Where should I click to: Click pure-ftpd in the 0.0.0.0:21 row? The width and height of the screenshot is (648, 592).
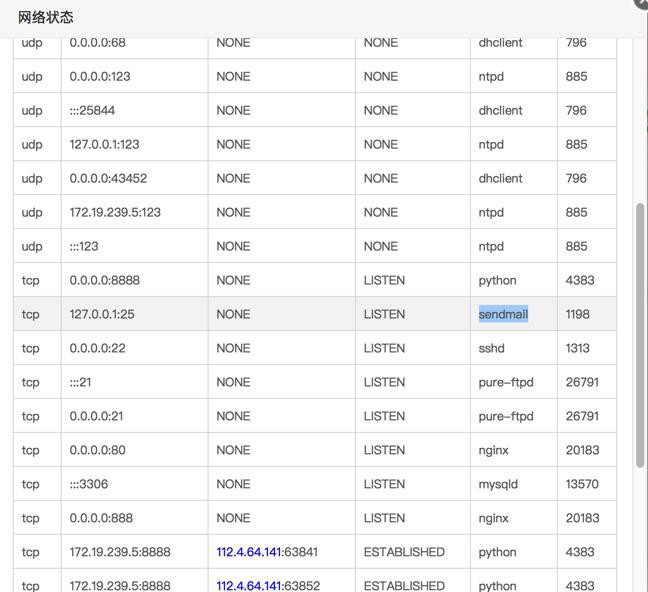(506, 416)
